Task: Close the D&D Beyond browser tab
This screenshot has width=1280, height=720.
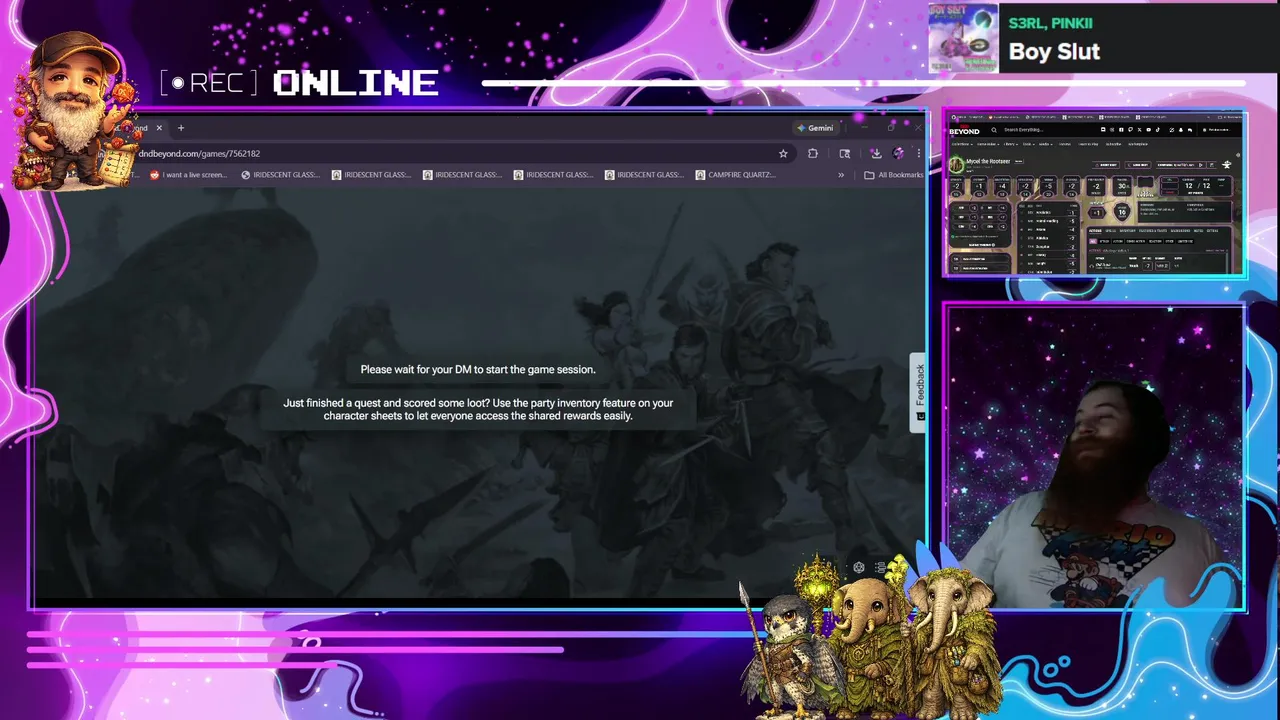Action: (x=159, y=128)
